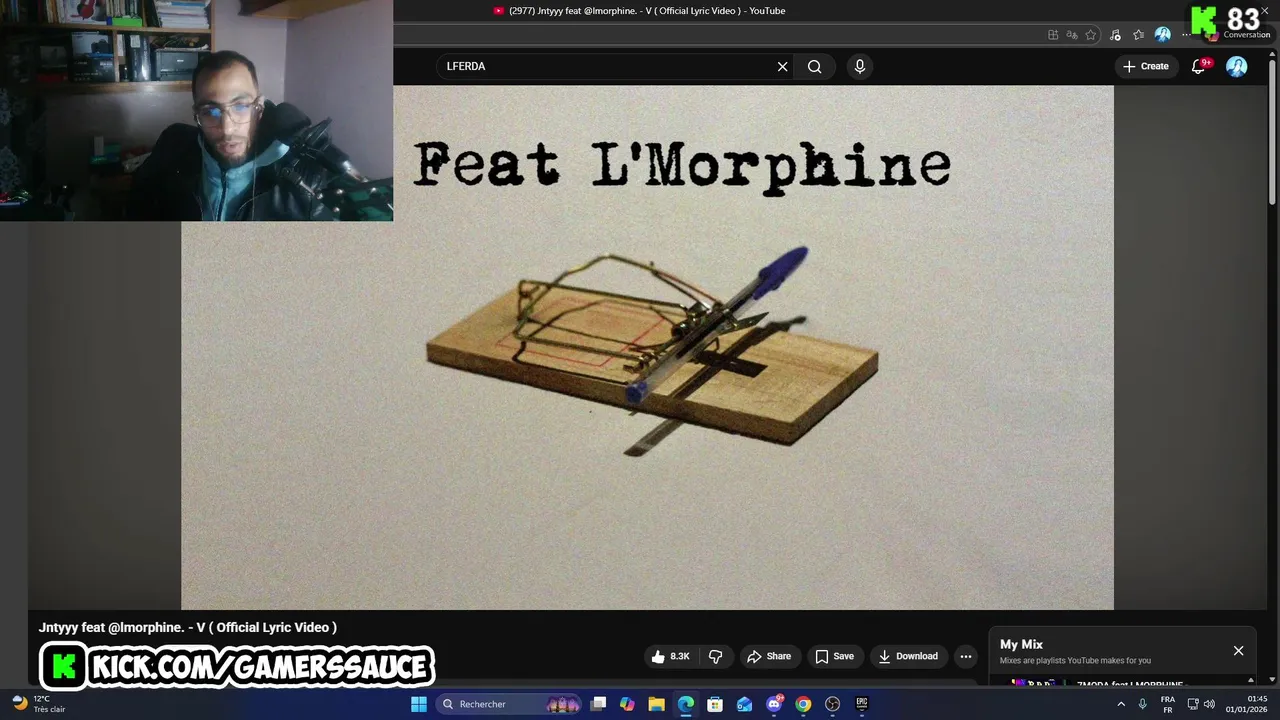Switch the FRA keyboard language
This screenshot has height=720, width=1280.
[x=1167, y=704]
